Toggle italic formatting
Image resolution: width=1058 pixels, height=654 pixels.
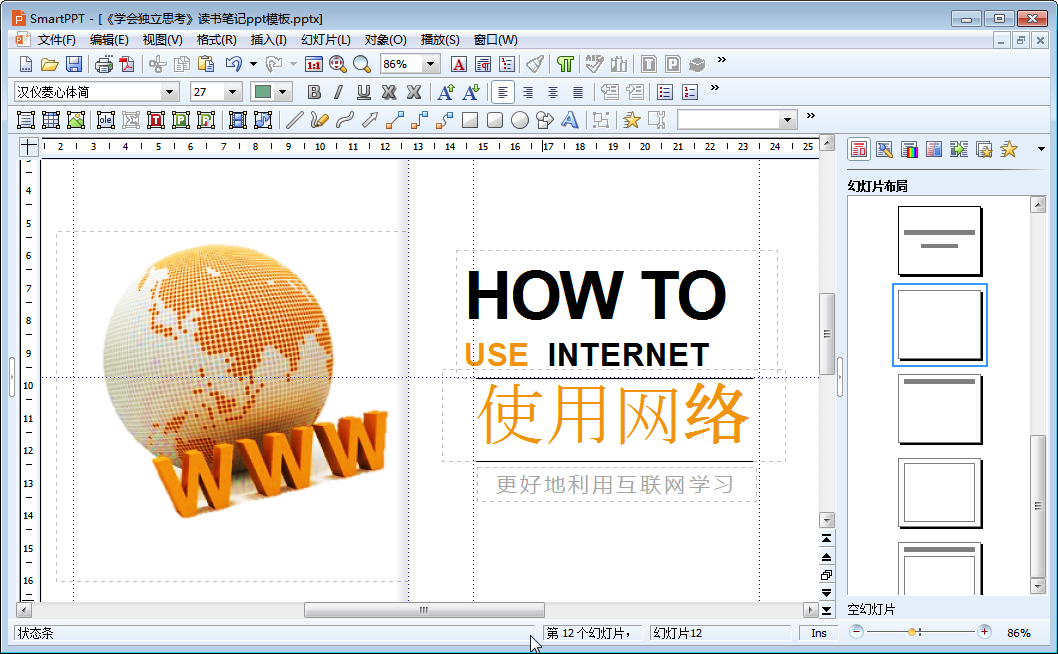click(x=339, y=92)
